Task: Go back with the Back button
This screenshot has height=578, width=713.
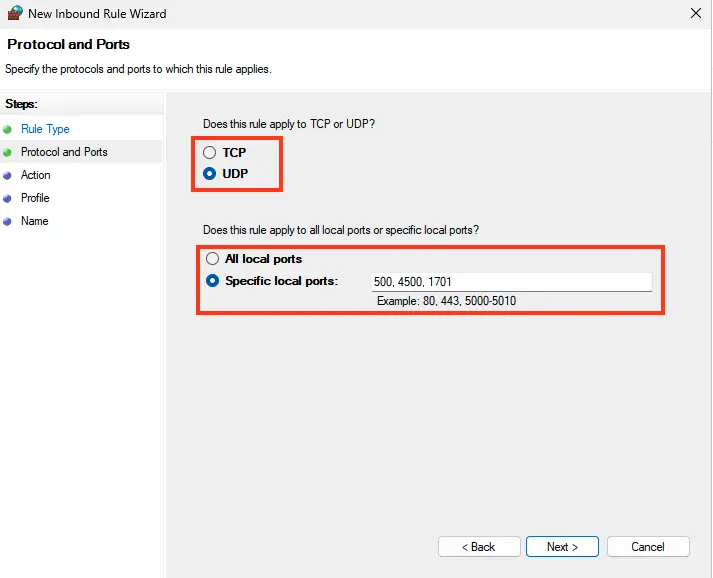Action: pyautogui.click(x=479, y=547)
